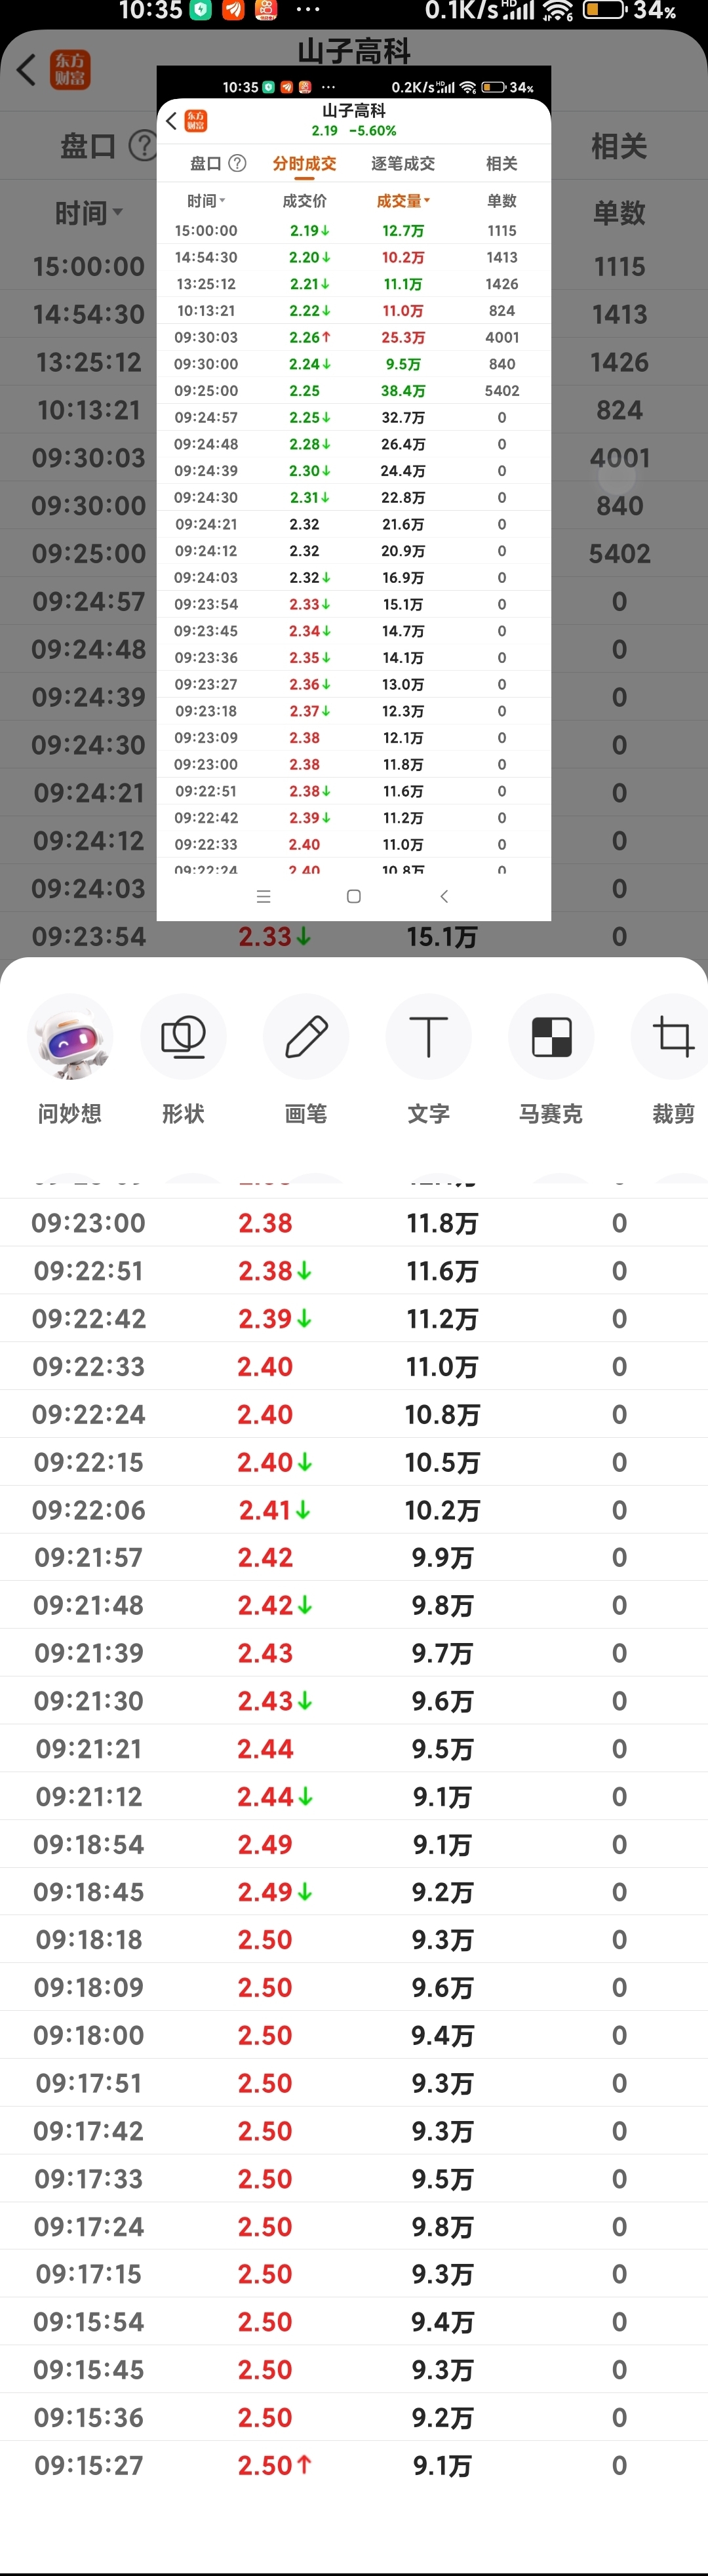Tap the time 09:17:33 in the list
Viewport: 708px width, 2576px height.
click(x=89, y=2179)
